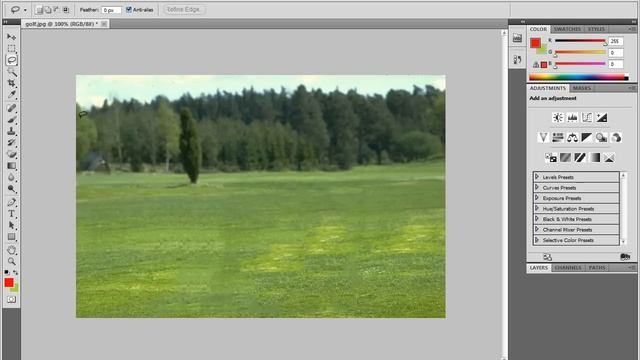Viewport: 640px width, 360px height.
Task: Toggle Quick Mask mode
Action: (11, 300)
